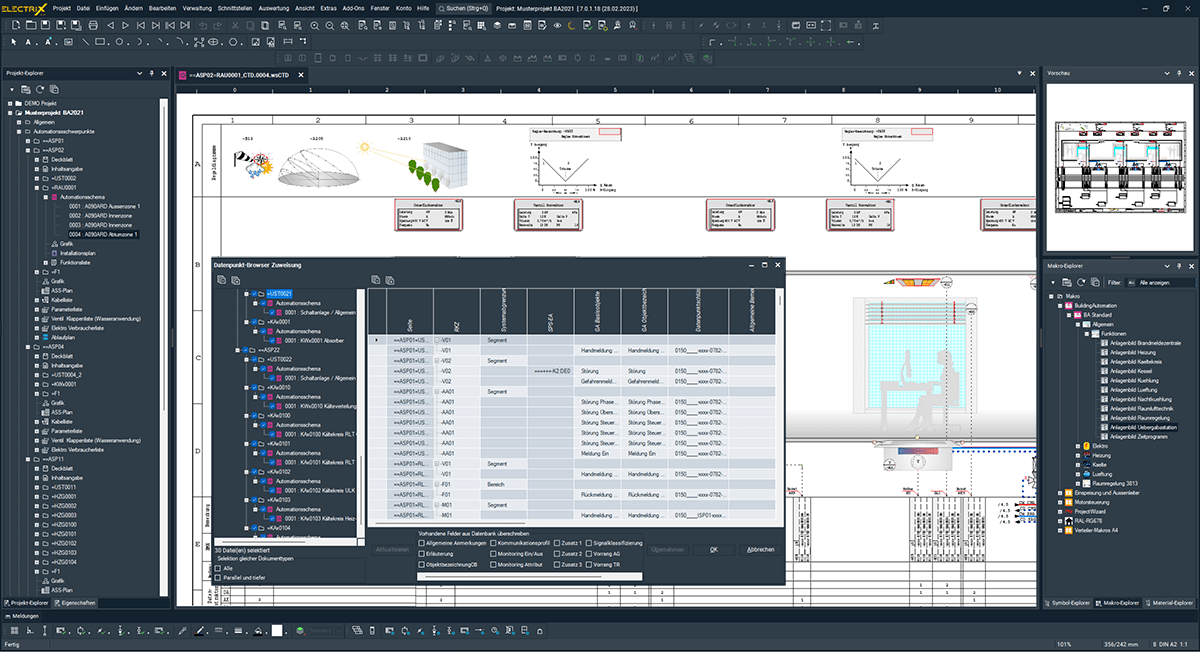Viewport: 1200px width, 652px height.
Task: Enable the 'Monitoring Ein/Aus' checkbox
Action: tap(491, 553)
